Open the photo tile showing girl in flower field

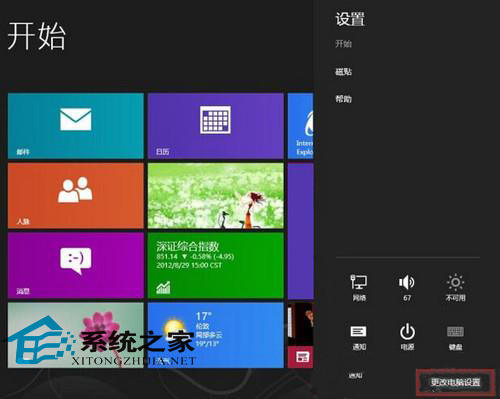[x=216, y=196]
